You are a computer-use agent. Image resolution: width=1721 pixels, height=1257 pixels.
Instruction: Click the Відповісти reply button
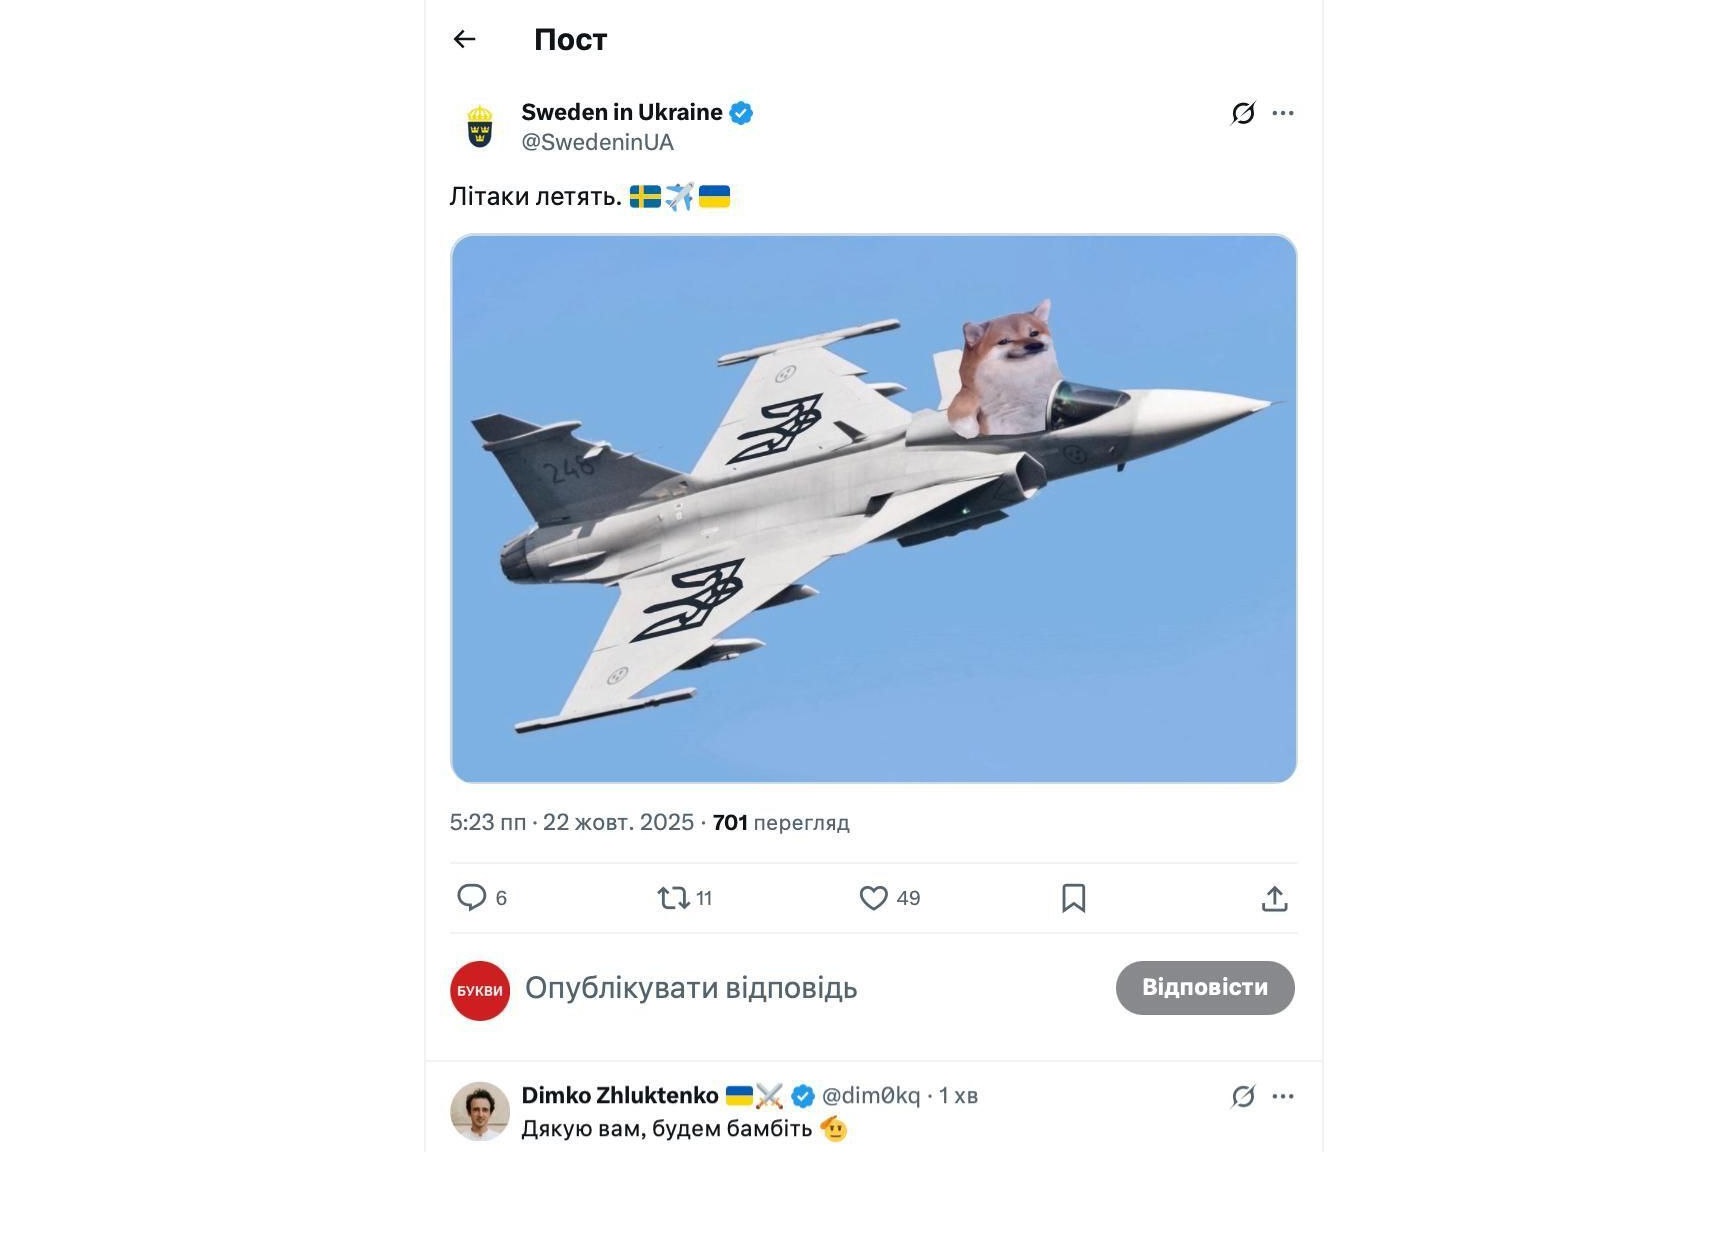click(x=1204, y=988)
